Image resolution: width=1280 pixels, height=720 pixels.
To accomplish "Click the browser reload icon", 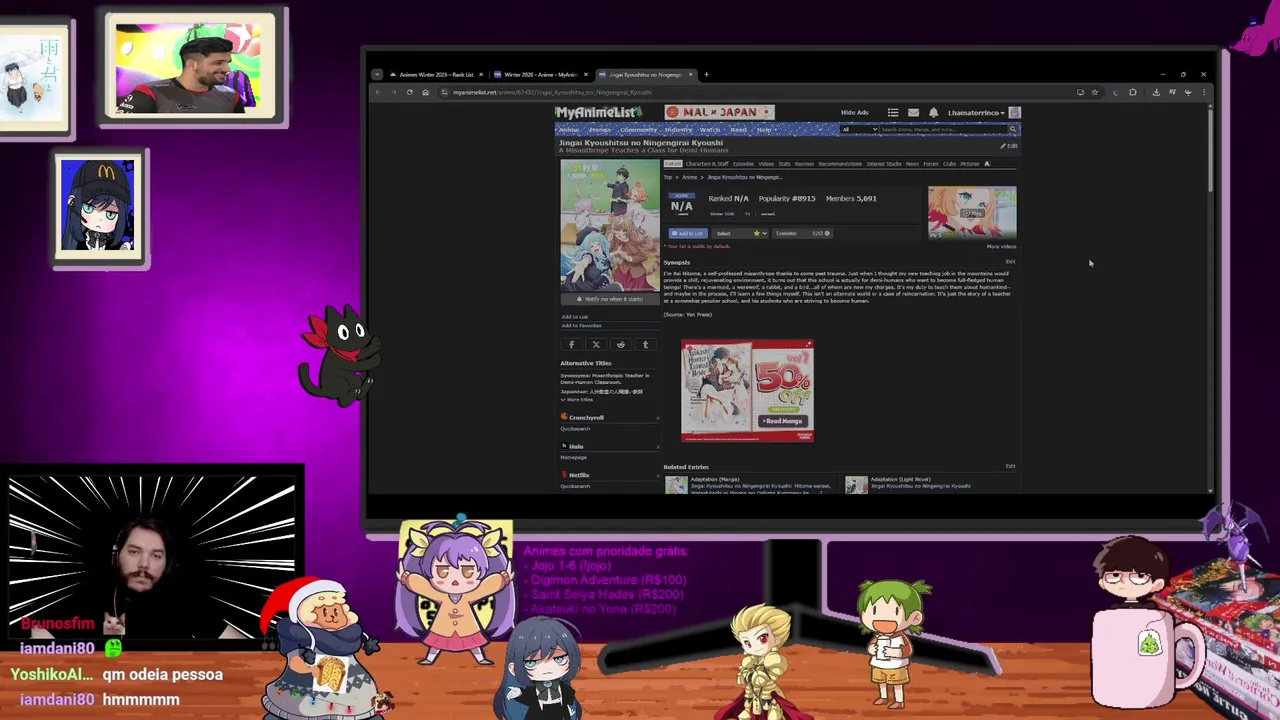I will pos(409,92).
